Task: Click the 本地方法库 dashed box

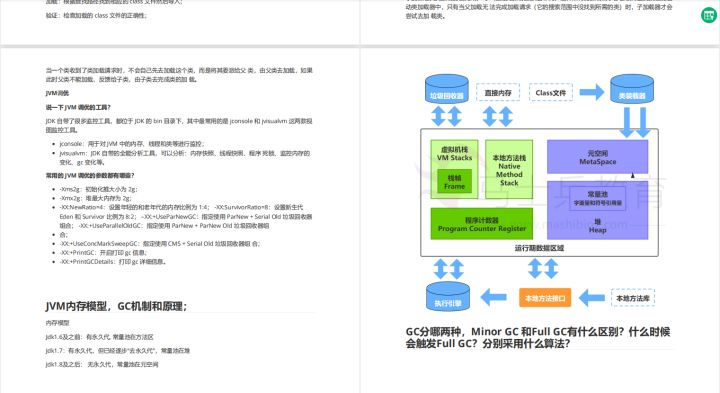Action: [x=633, y=298]
